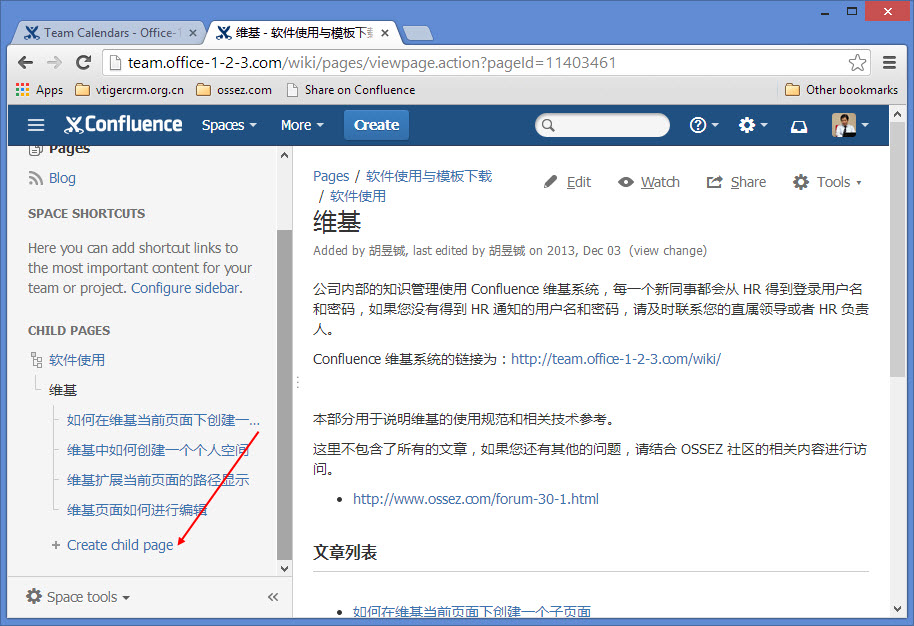This screenshot has height=626, width=914.
Task: Click the Space tools gear icon
Action: click(x=34, y=596)
